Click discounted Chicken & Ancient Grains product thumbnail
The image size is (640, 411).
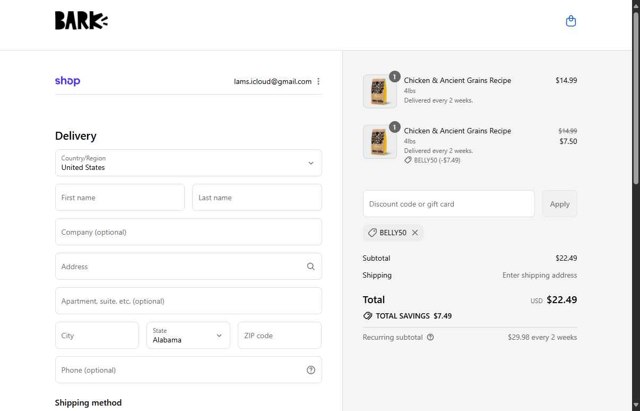pos(380,142)
